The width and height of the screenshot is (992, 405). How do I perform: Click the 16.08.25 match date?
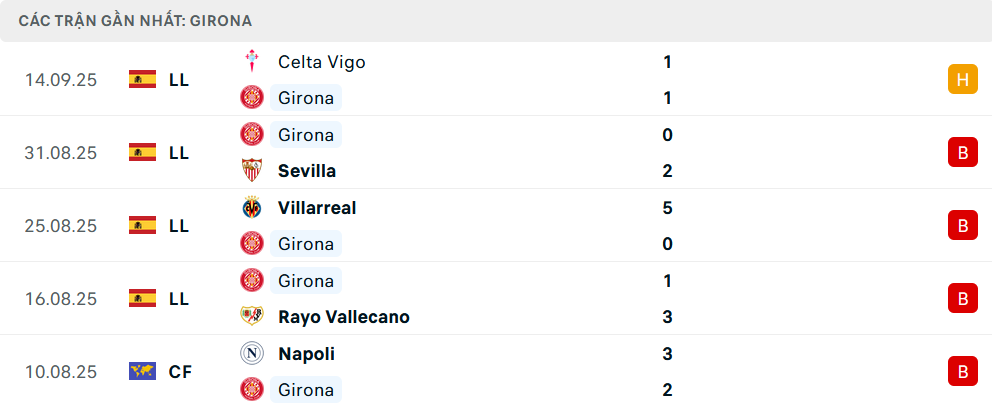point(61,299)
